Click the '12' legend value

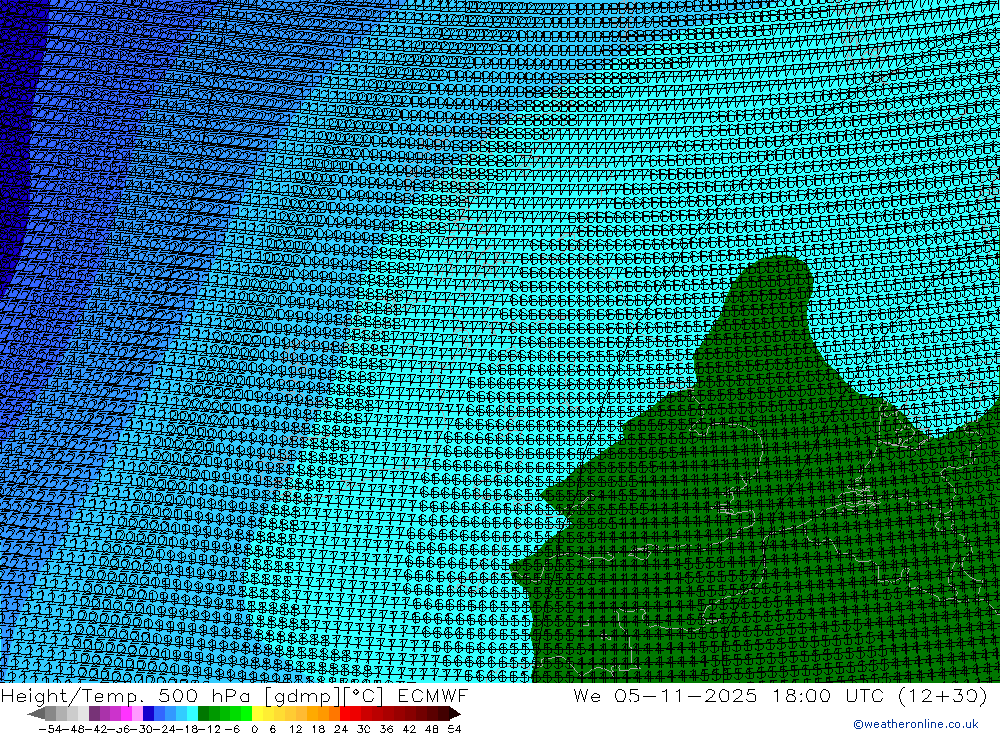tap(295, 729)
